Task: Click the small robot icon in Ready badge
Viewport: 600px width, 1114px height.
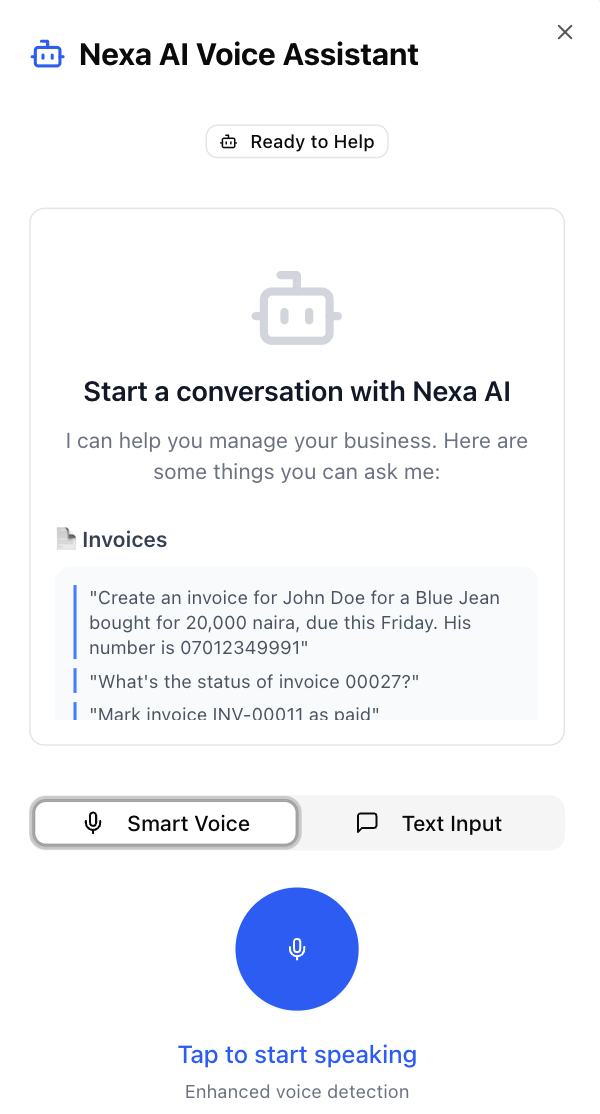Action: [x=229, y=142]
